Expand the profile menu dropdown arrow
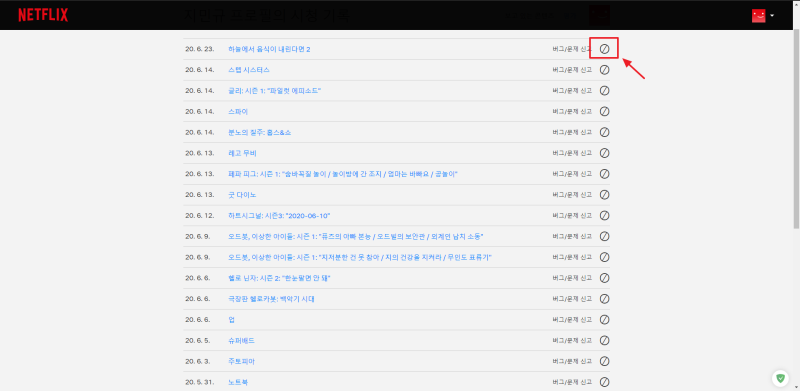 click(x=772, y=16)
